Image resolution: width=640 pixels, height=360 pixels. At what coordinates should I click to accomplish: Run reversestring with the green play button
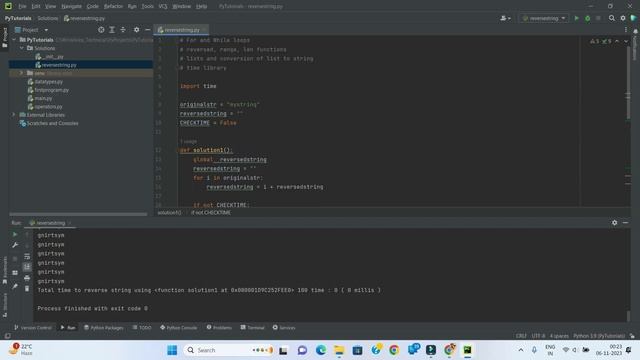pyautogui.click(x=576, y=18)
